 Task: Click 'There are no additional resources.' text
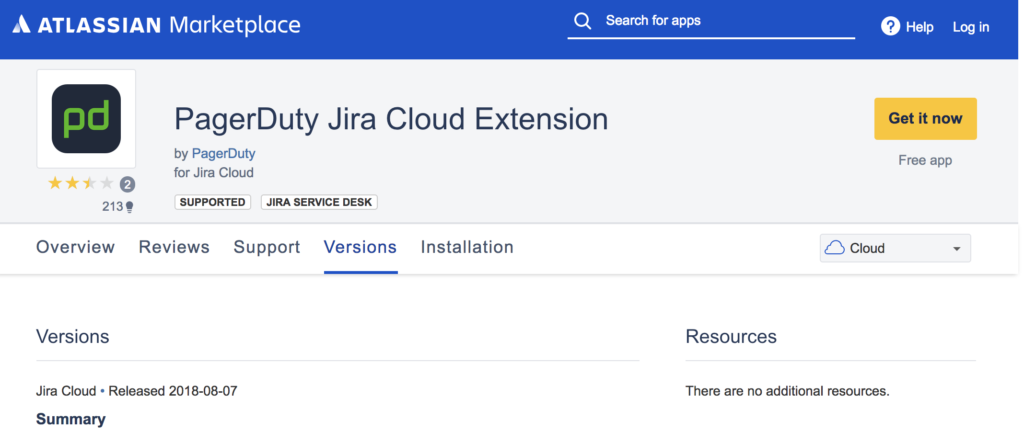[788, 392]
